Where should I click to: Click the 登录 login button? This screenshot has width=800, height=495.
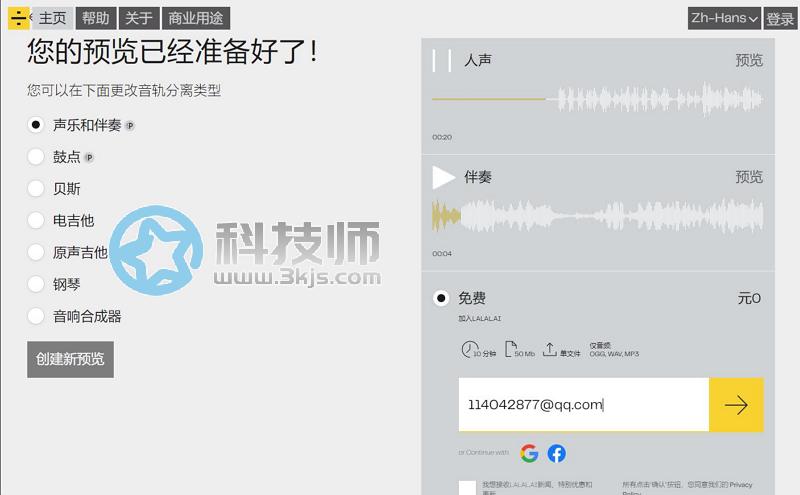click(780, 18)
